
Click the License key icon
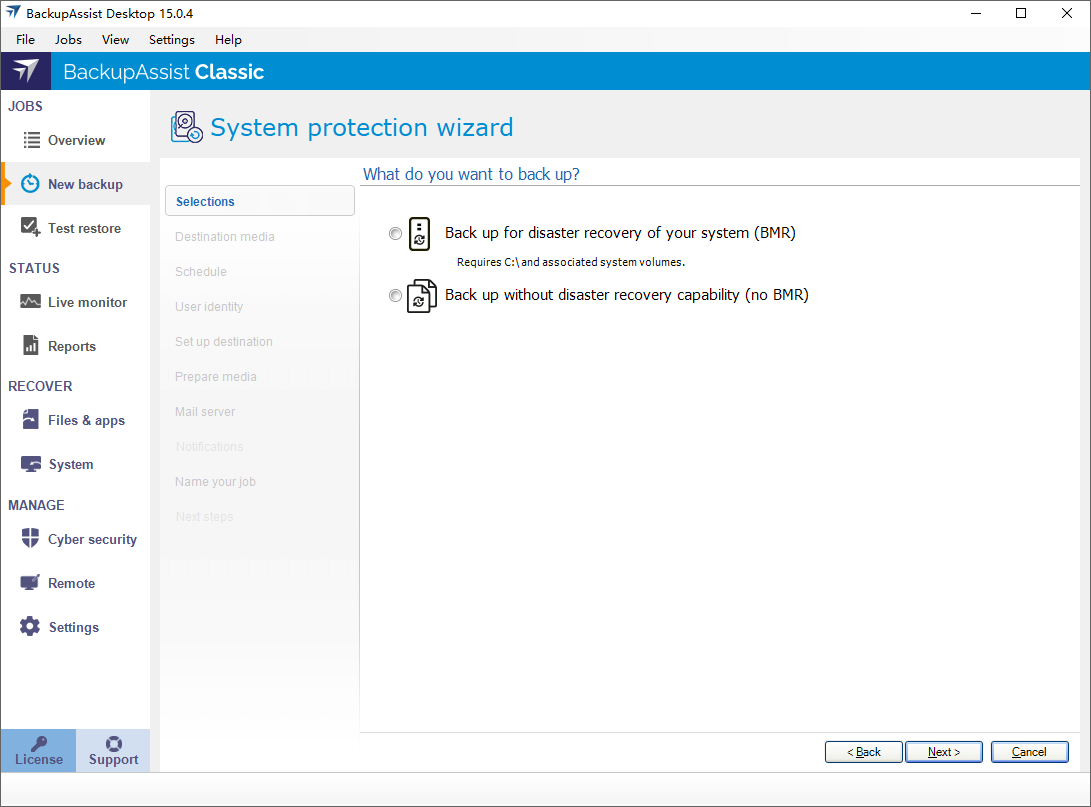[39, 744]
